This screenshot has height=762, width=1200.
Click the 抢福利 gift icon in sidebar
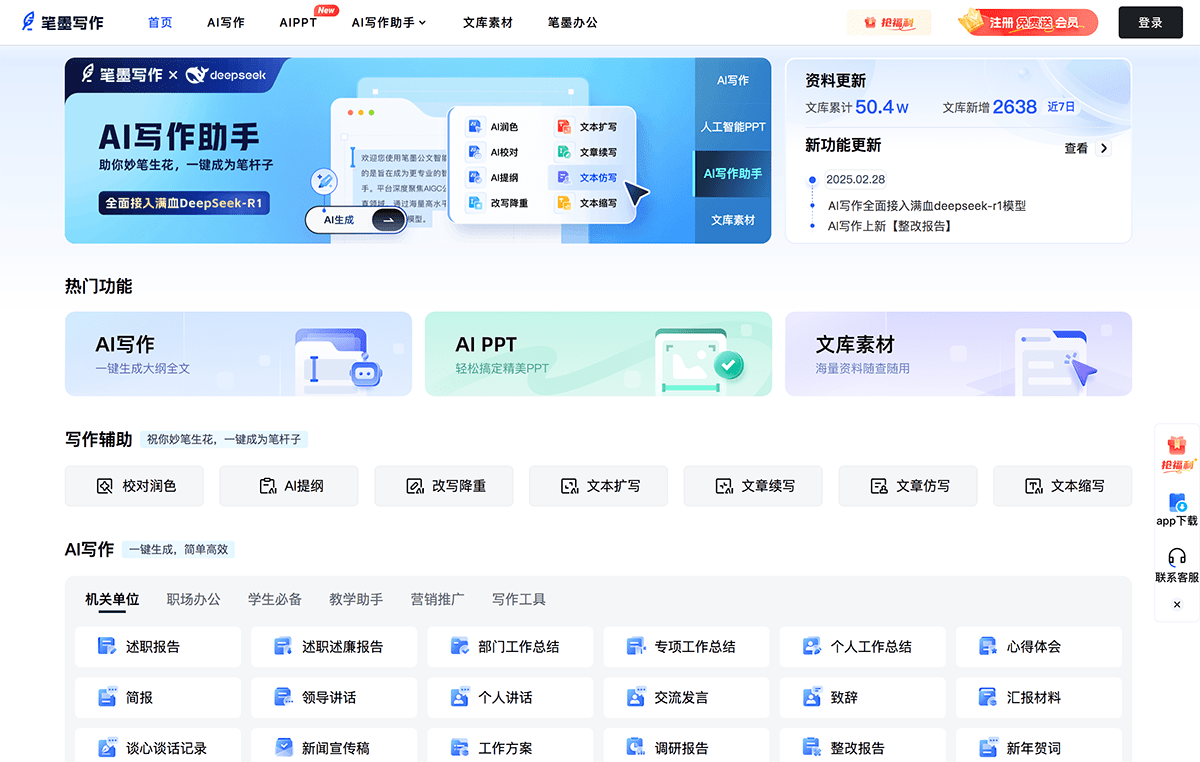coord(1176,446)
